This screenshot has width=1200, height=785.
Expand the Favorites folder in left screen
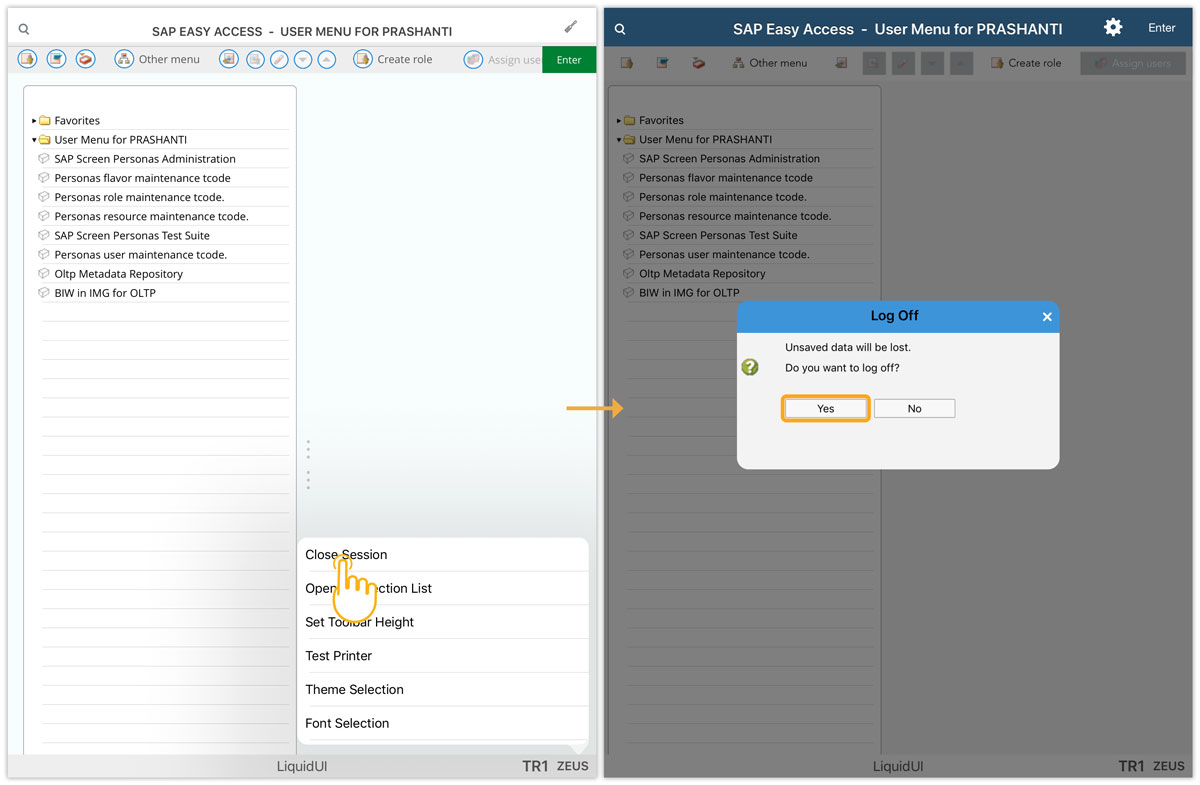click(34, 121)
